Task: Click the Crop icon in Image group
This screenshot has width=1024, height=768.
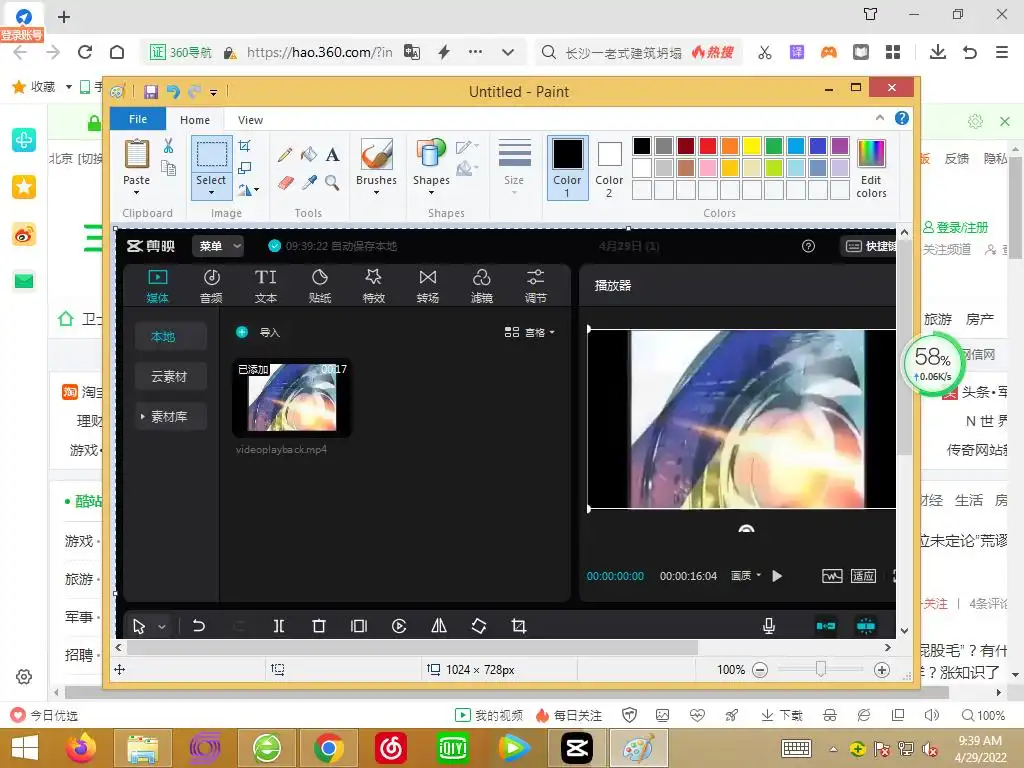Action: pos(244,146)
